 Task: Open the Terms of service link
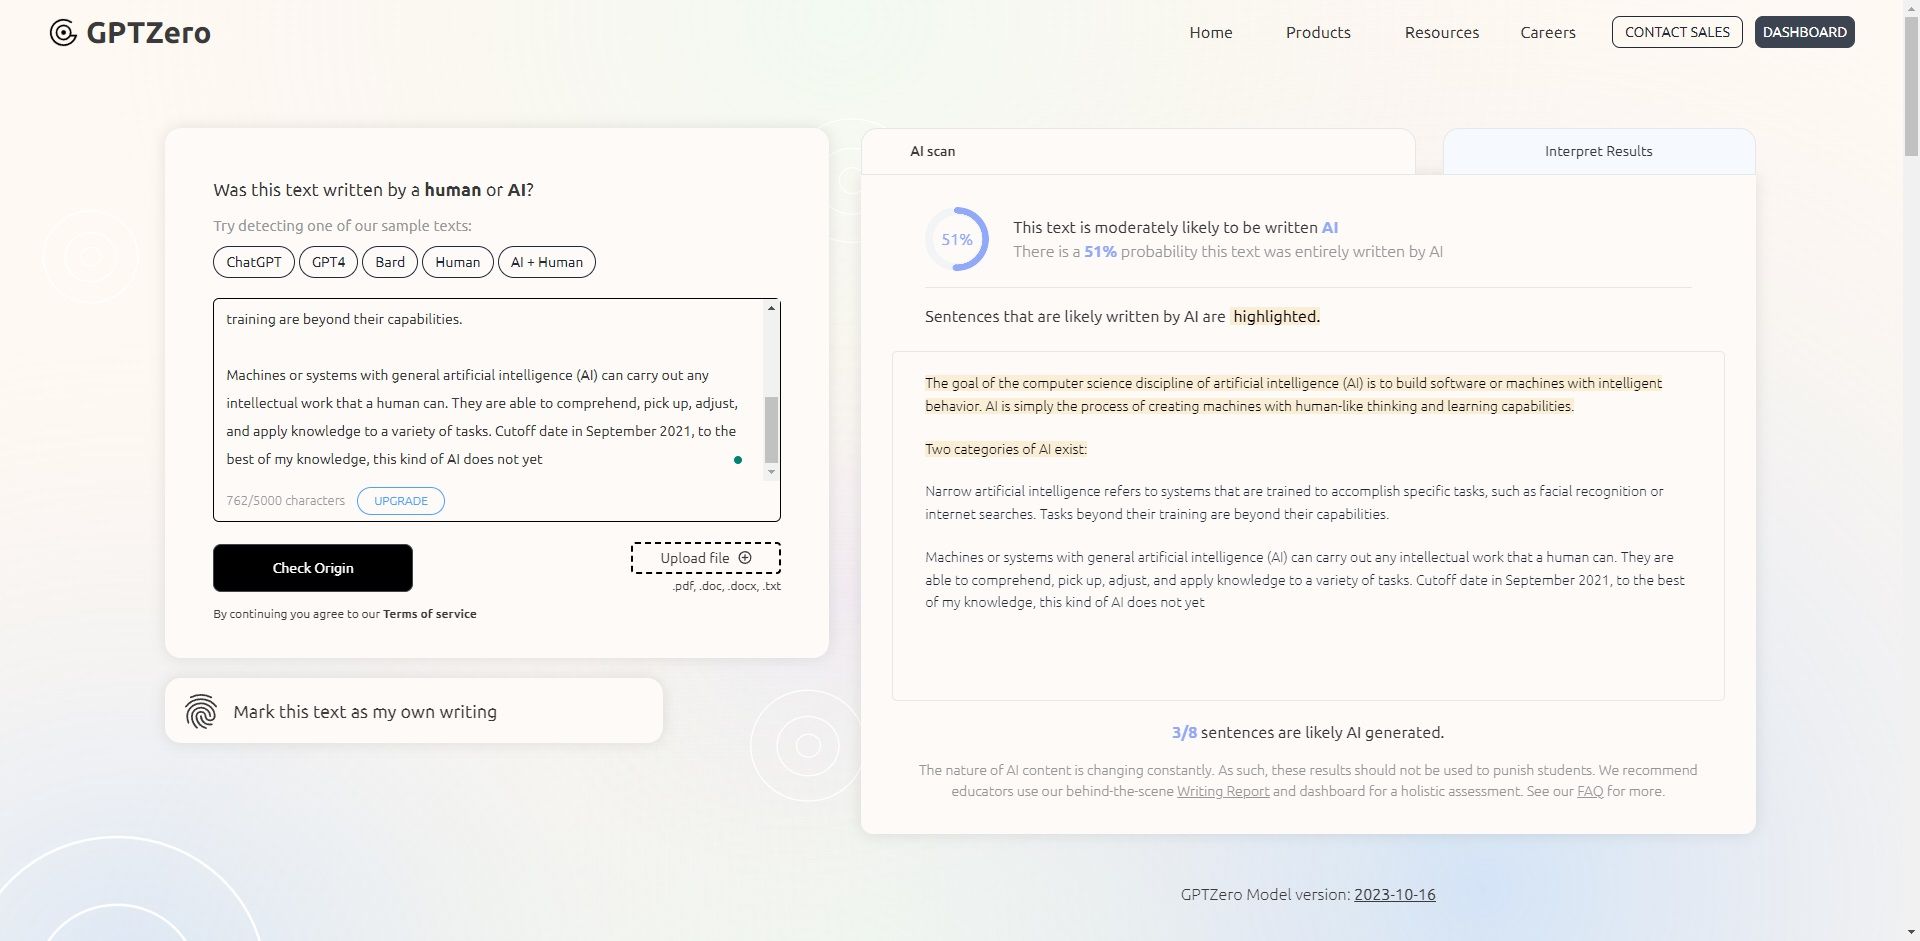pyautogui.click(x=429, y=613)
